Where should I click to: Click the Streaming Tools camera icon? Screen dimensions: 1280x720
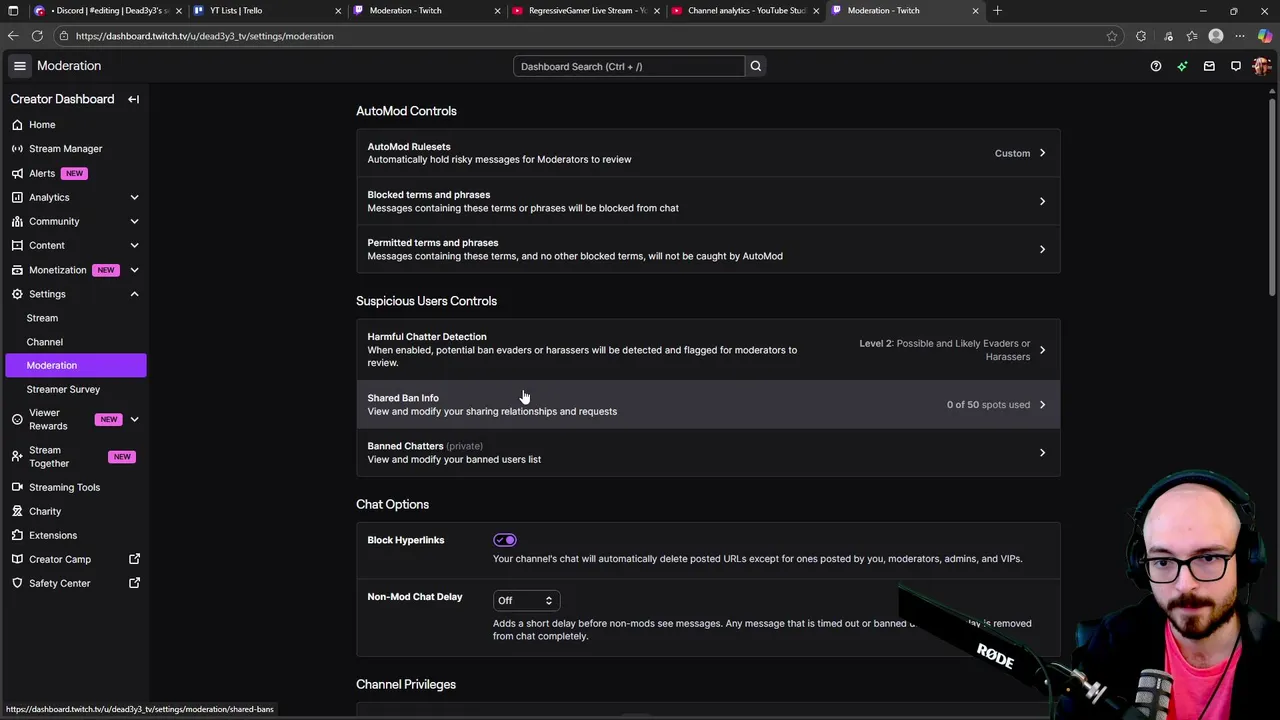[x=17, y=487]
